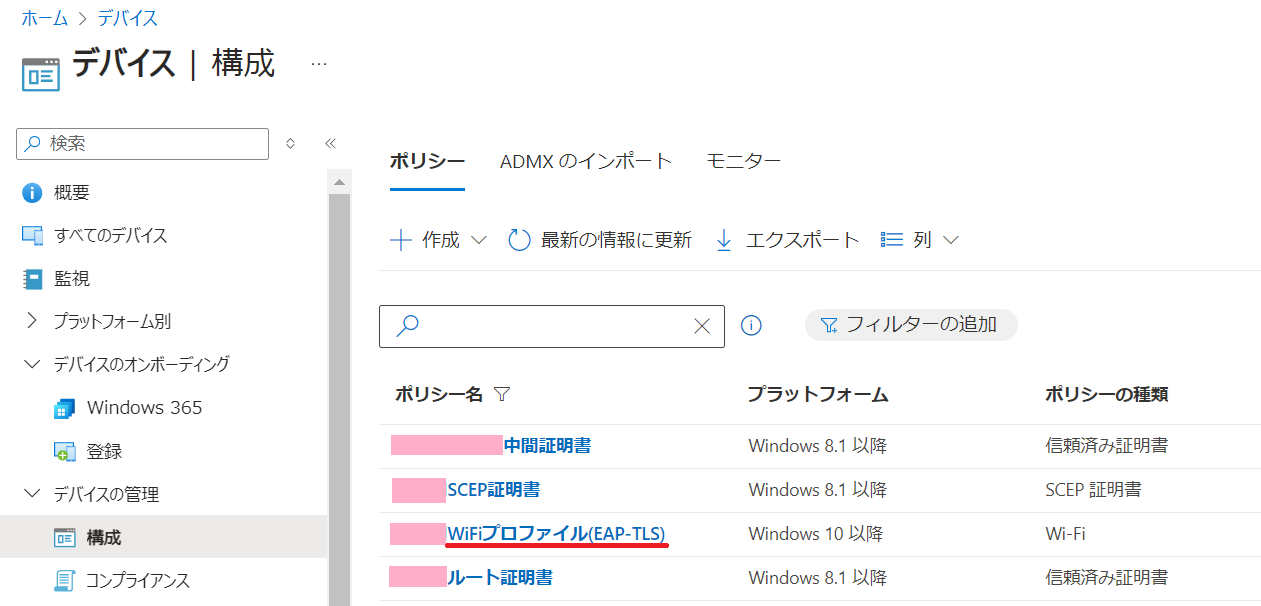Collapse the デバイスの管理 section

[x=32, y=494]
